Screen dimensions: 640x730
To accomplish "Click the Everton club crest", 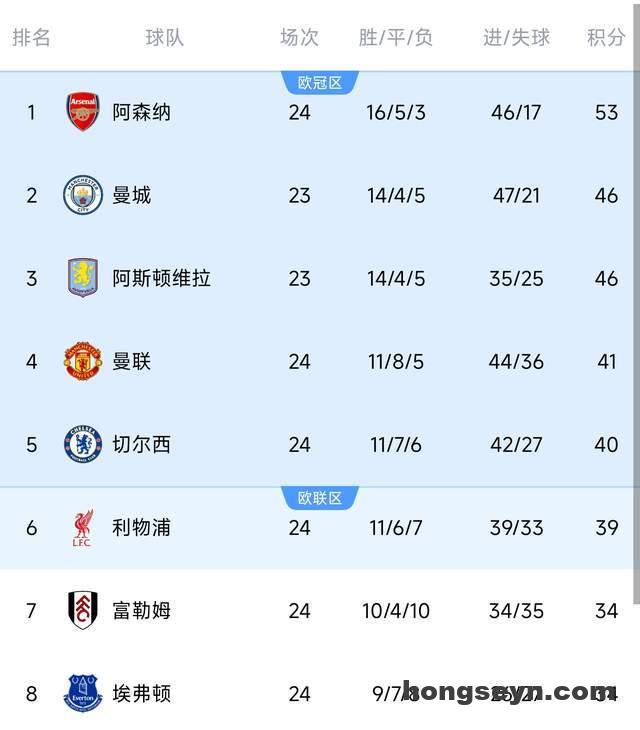I will [83, 693].
